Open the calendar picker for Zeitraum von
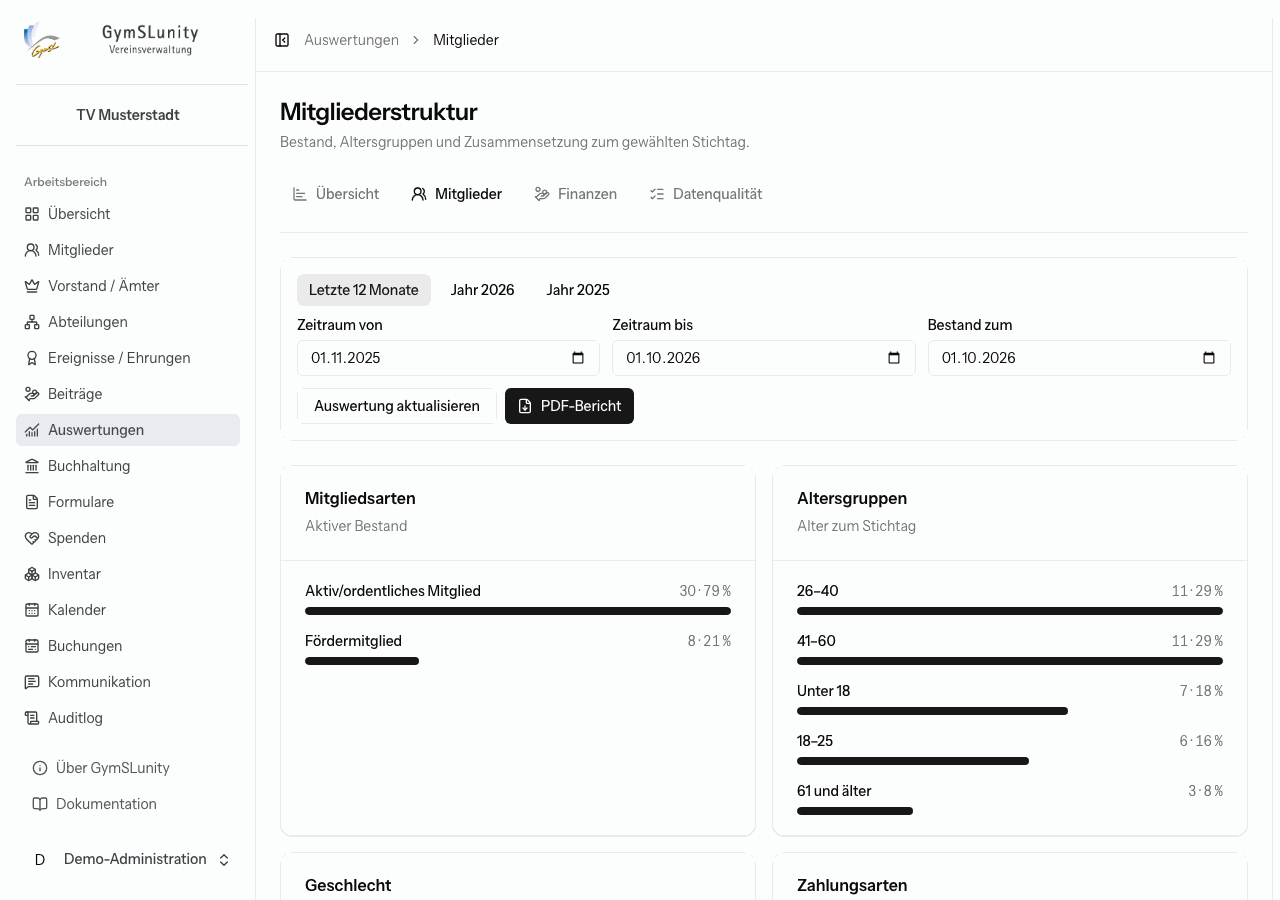Screen dimensions: 1280x900 (x=578, y=358)
